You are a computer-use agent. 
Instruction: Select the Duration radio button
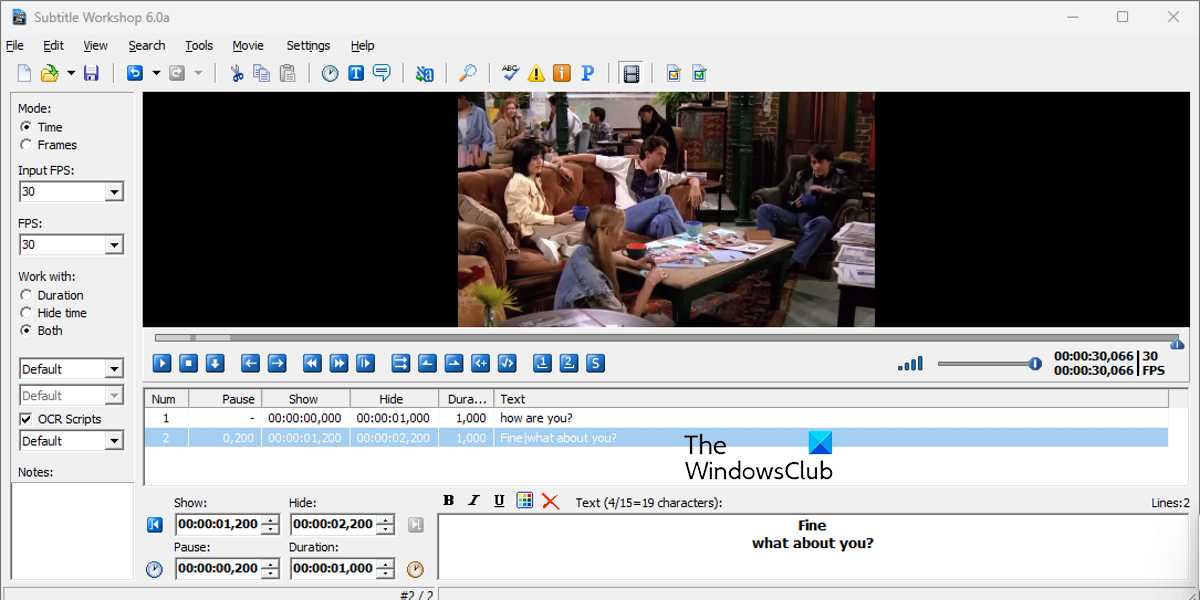coord(26,295)
